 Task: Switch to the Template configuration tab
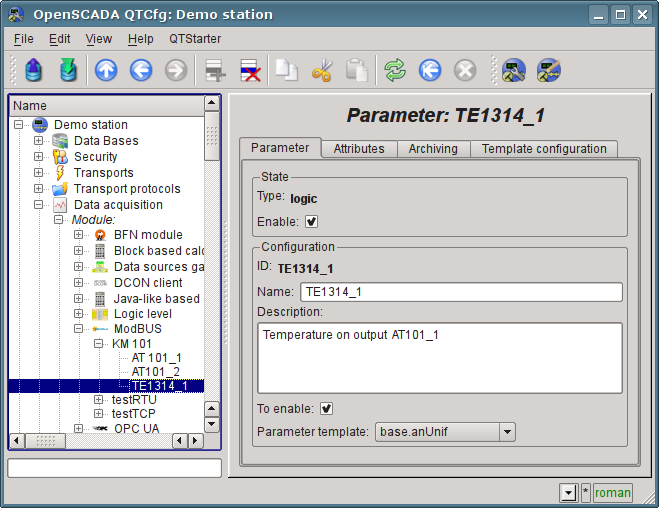[x=544, y=149]
